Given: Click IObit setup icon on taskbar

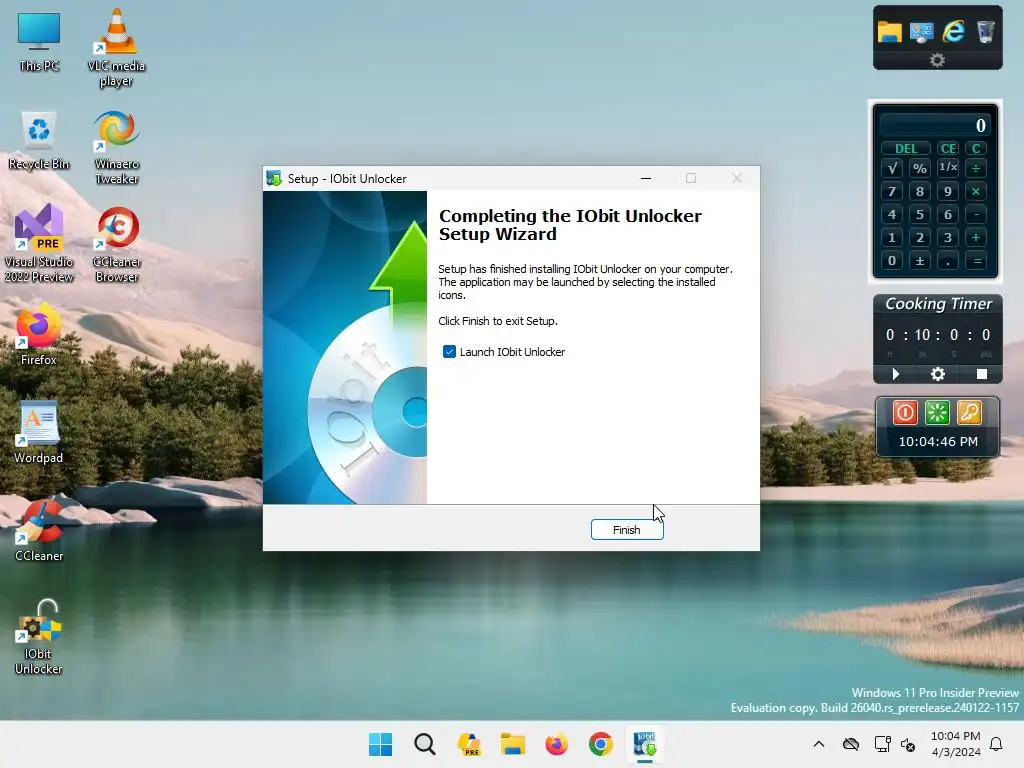Looking at the screenshot, I should click(645, 744).
